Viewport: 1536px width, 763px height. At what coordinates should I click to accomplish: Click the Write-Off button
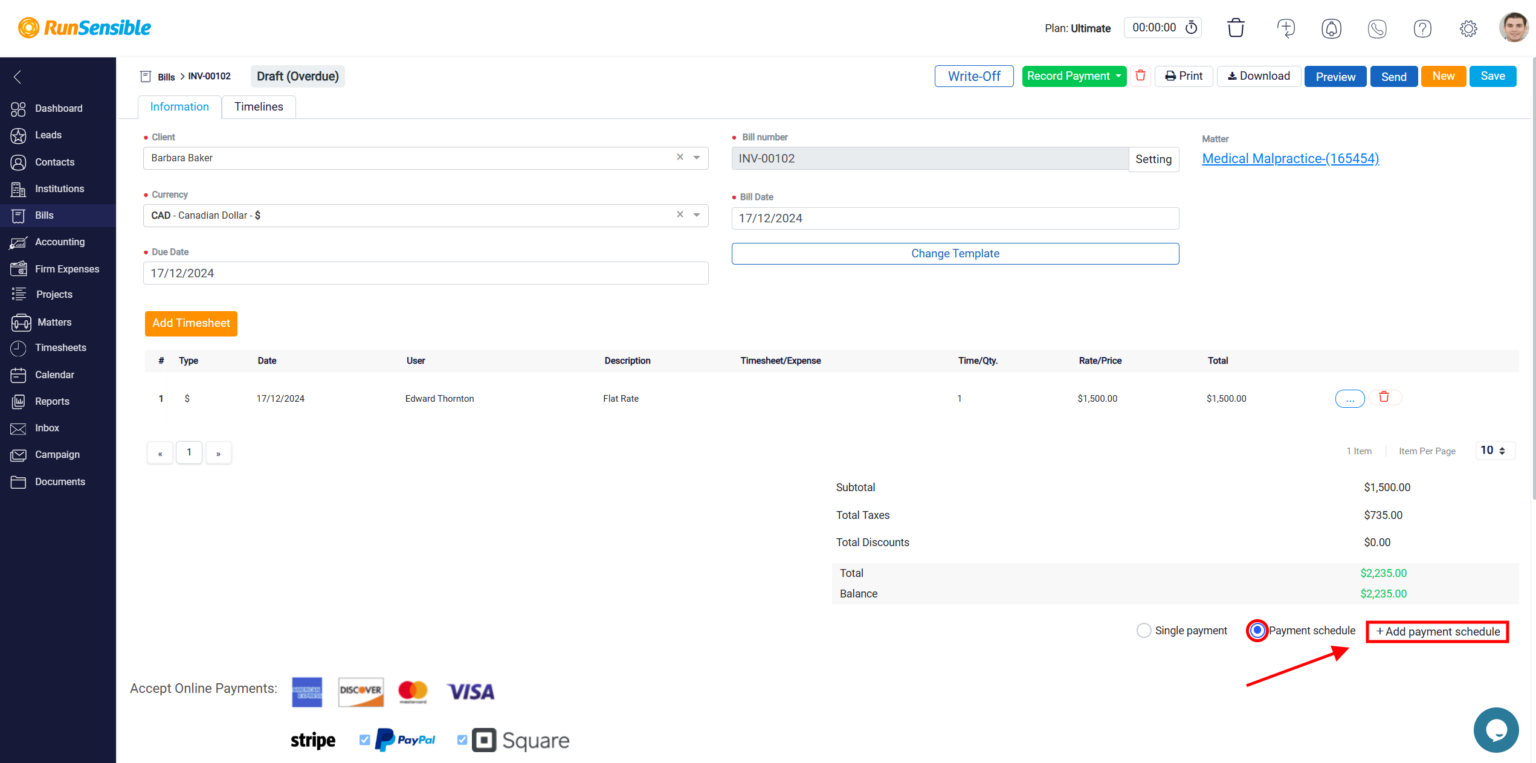tap(974, 76)
